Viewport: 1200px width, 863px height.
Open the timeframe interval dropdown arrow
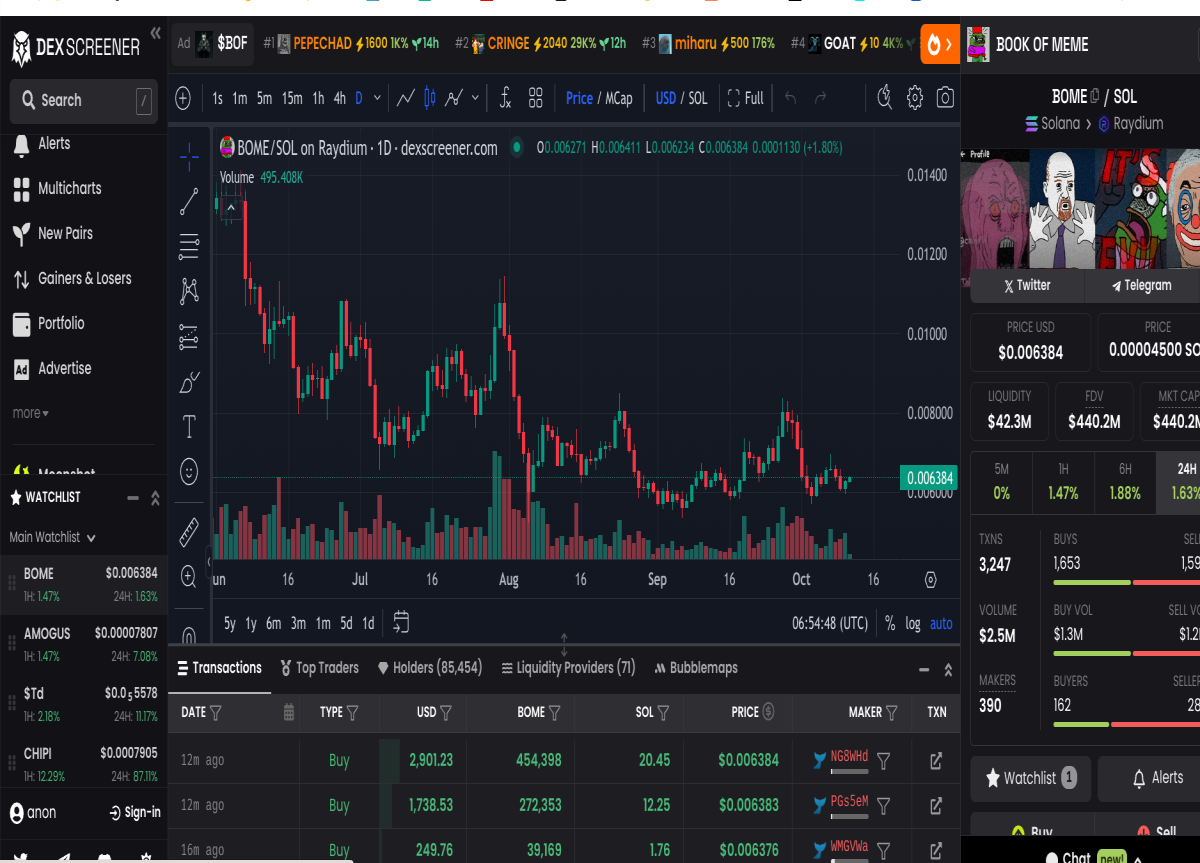click(377, 98)
